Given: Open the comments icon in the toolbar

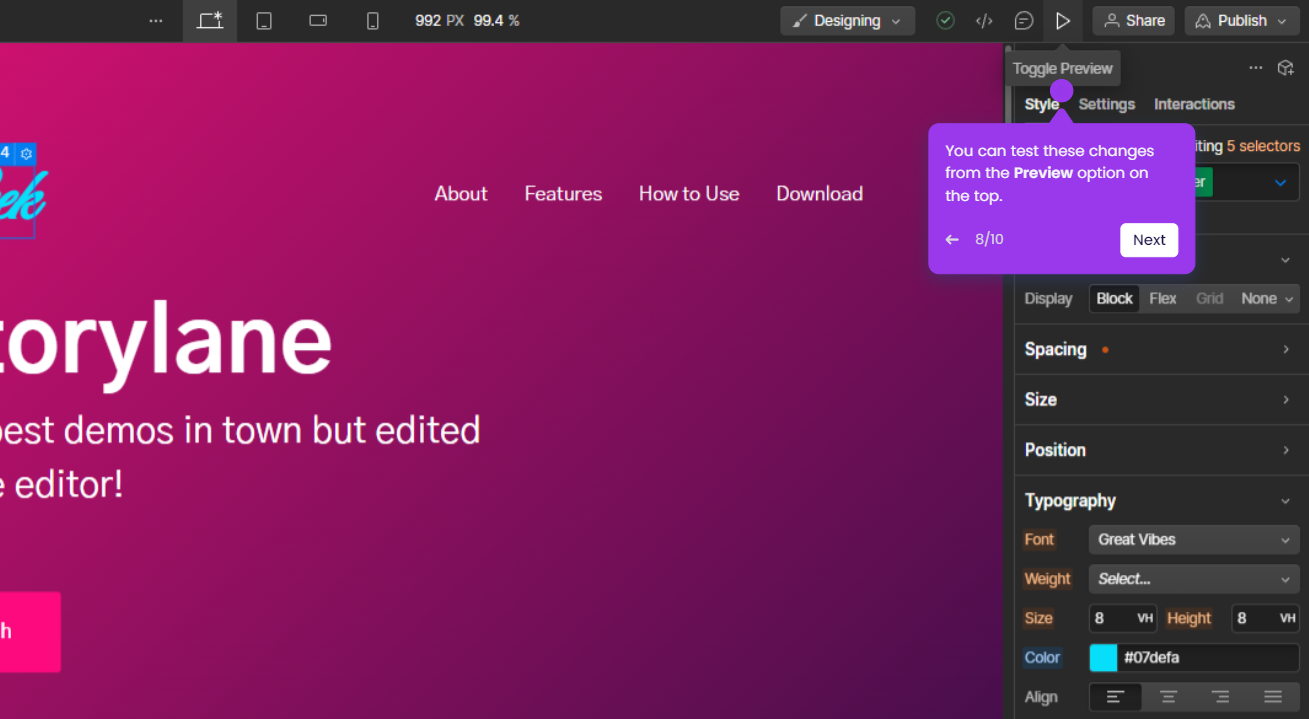Looking at the screenshot, I should click(1023, 20).
